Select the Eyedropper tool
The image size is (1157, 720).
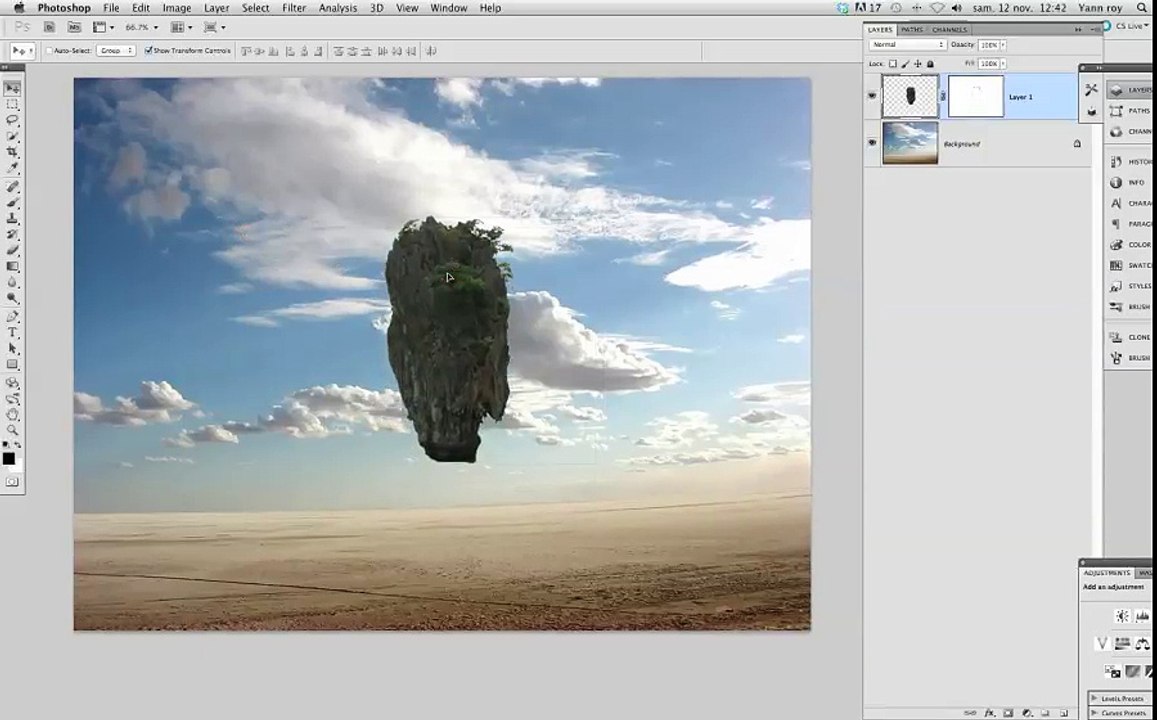[x=12, y=168]
